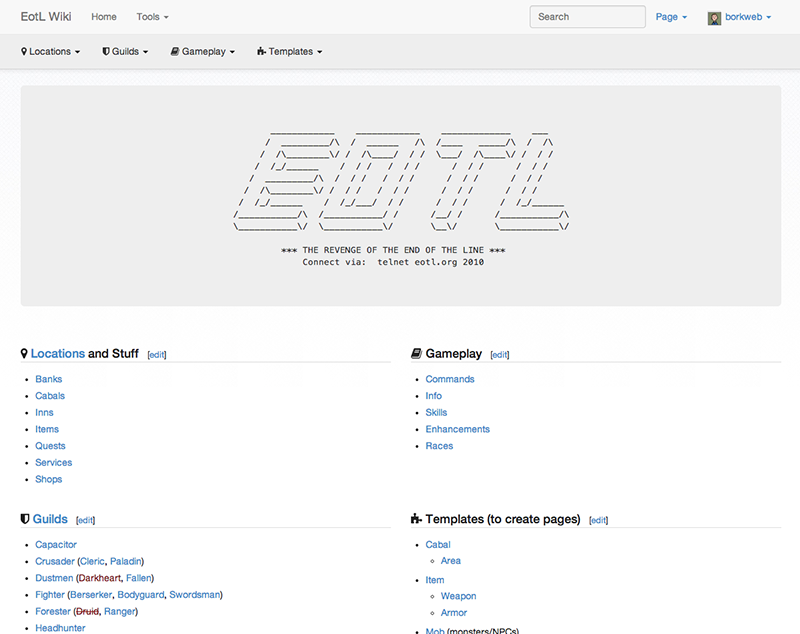Go to the Home nav link
Viewport: 800px width, 634px height.
pos(104,17)
